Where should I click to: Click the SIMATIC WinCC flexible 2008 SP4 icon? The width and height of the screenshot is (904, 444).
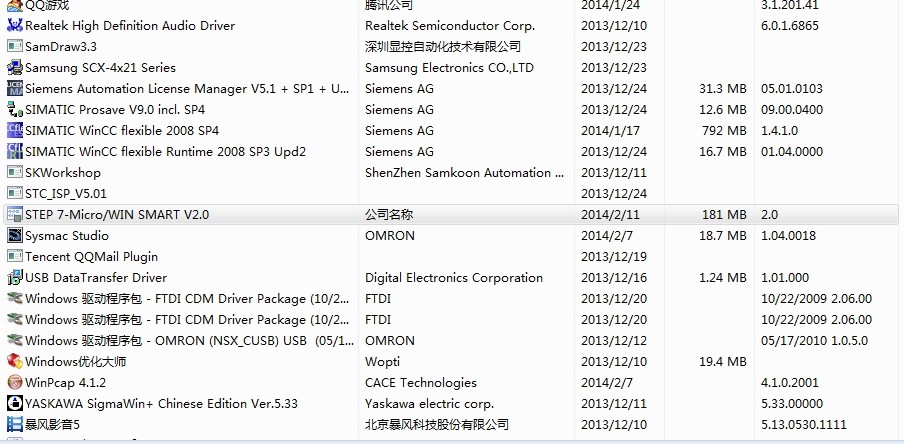point(14,130)
